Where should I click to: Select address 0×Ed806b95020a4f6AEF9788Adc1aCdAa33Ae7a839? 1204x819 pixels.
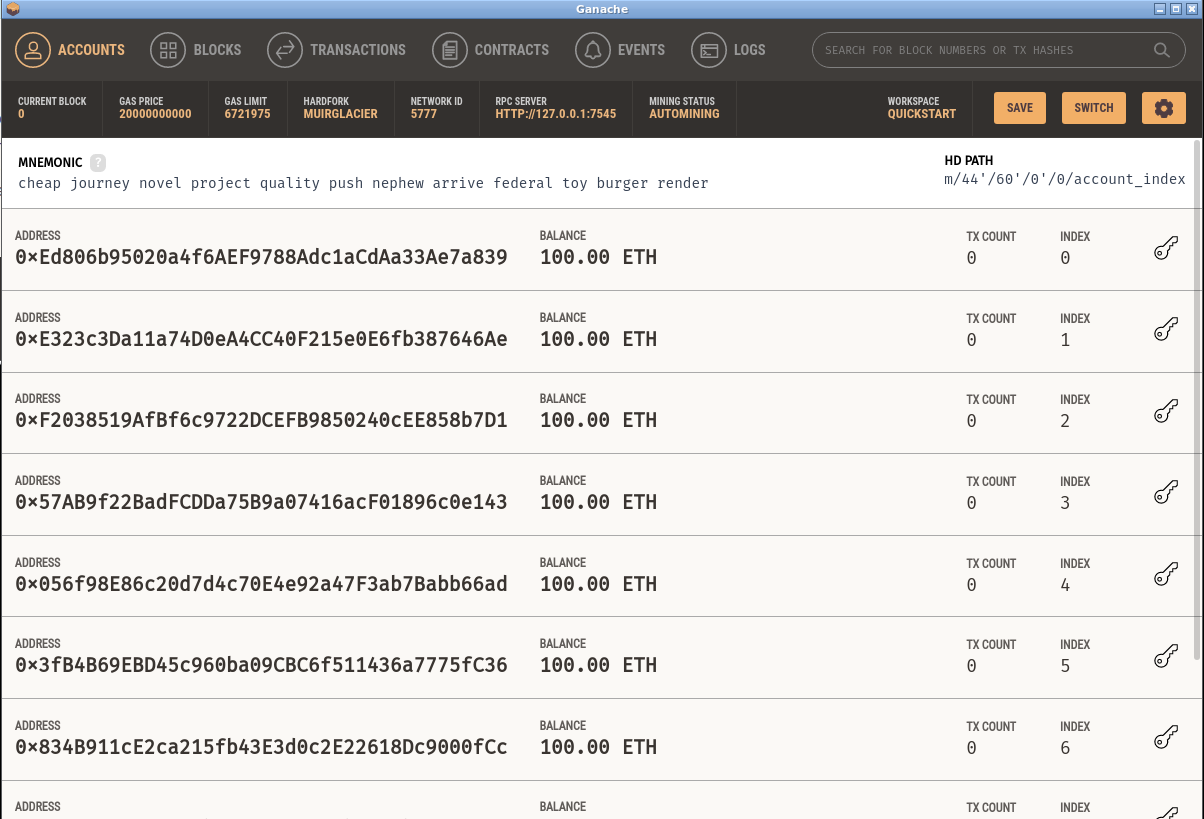261,258
